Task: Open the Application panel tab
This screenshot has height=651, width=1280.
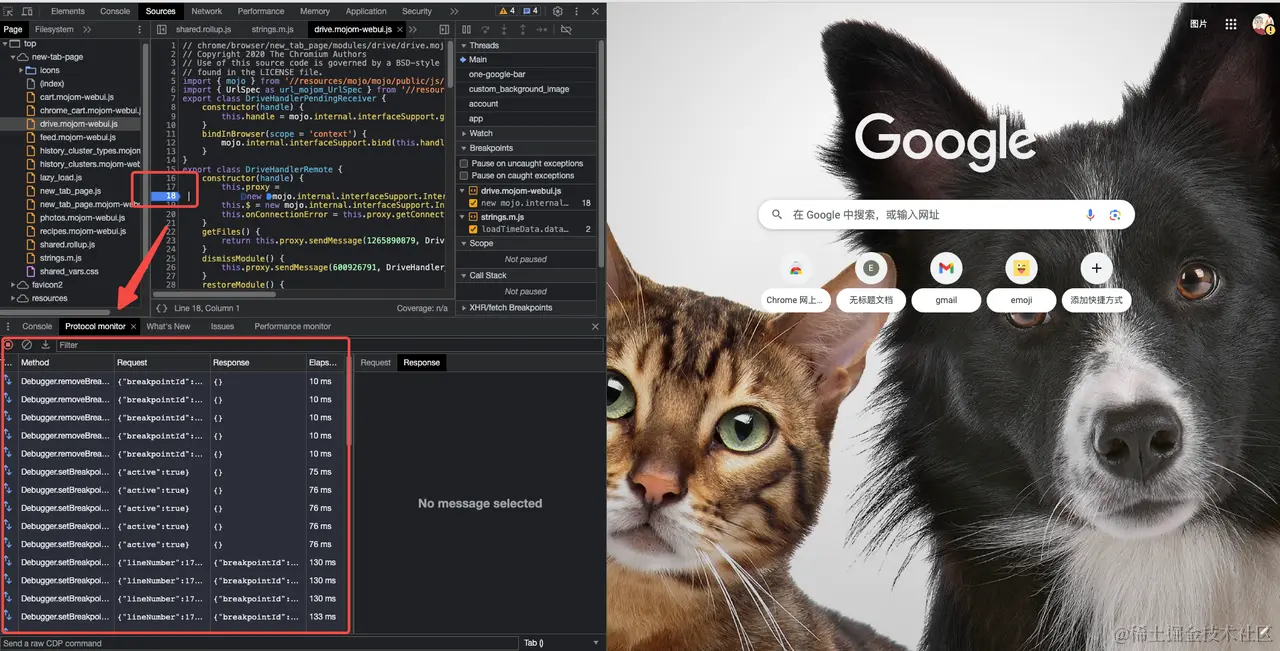Action: pos(366,11)
